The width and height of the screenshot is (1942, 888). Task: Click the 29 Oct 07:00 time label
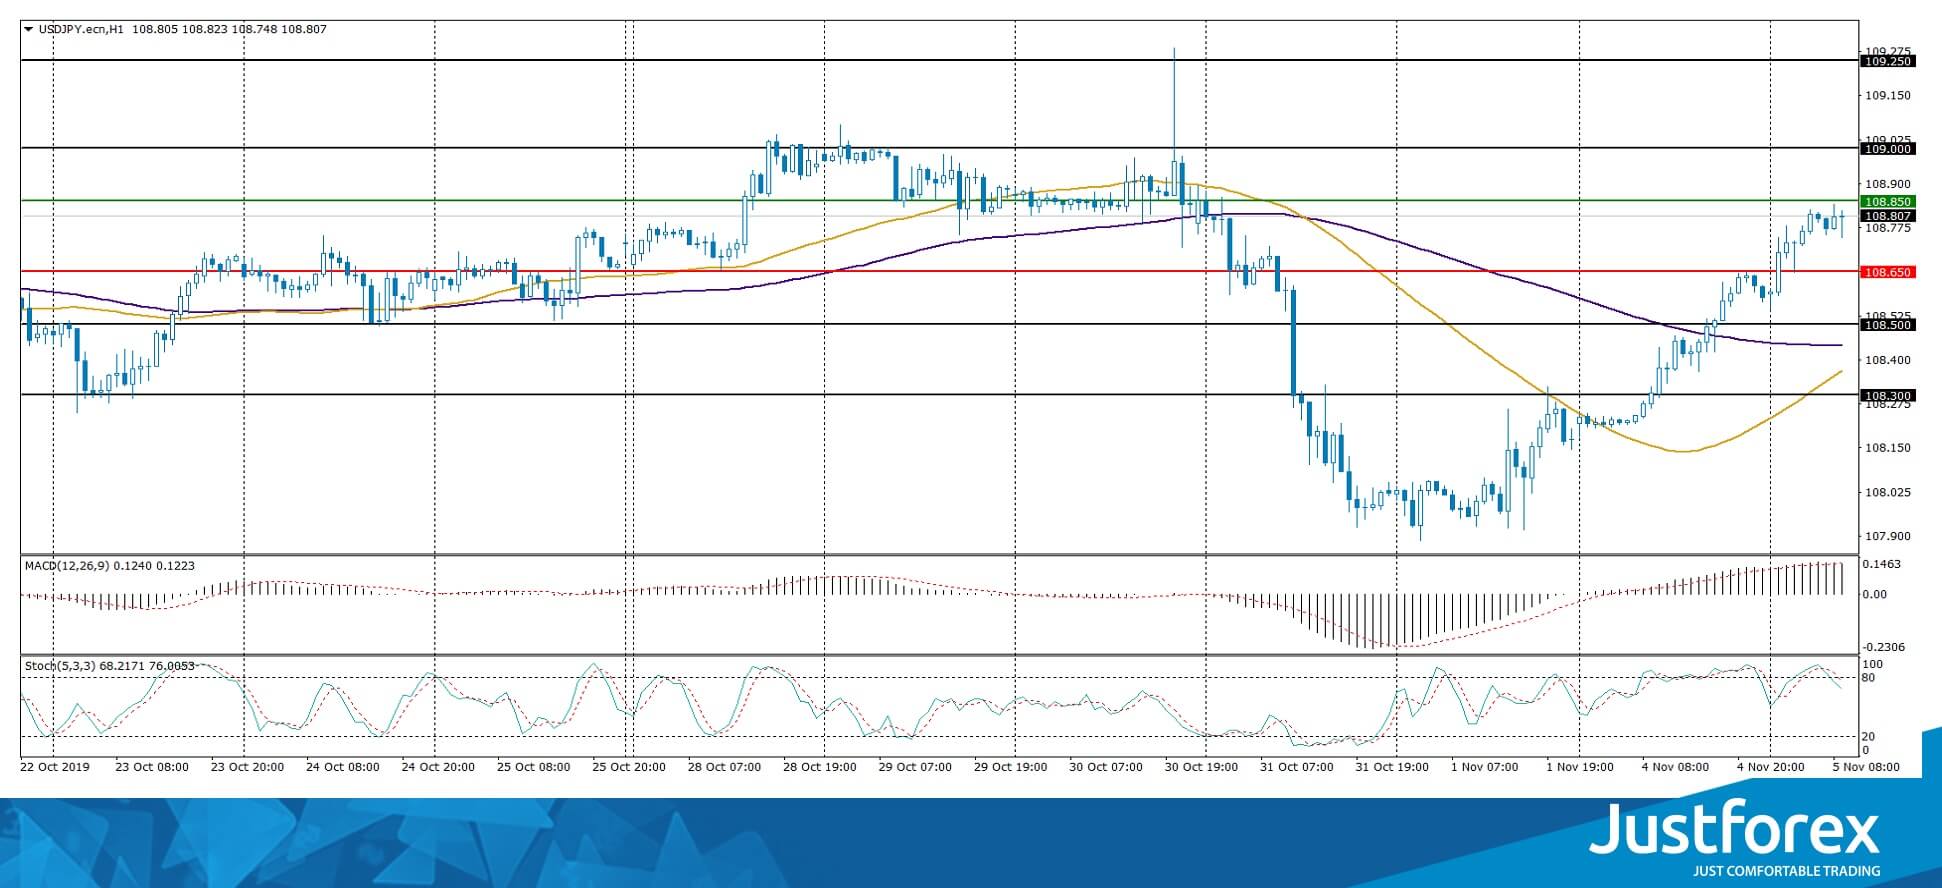tap(916, 767)
